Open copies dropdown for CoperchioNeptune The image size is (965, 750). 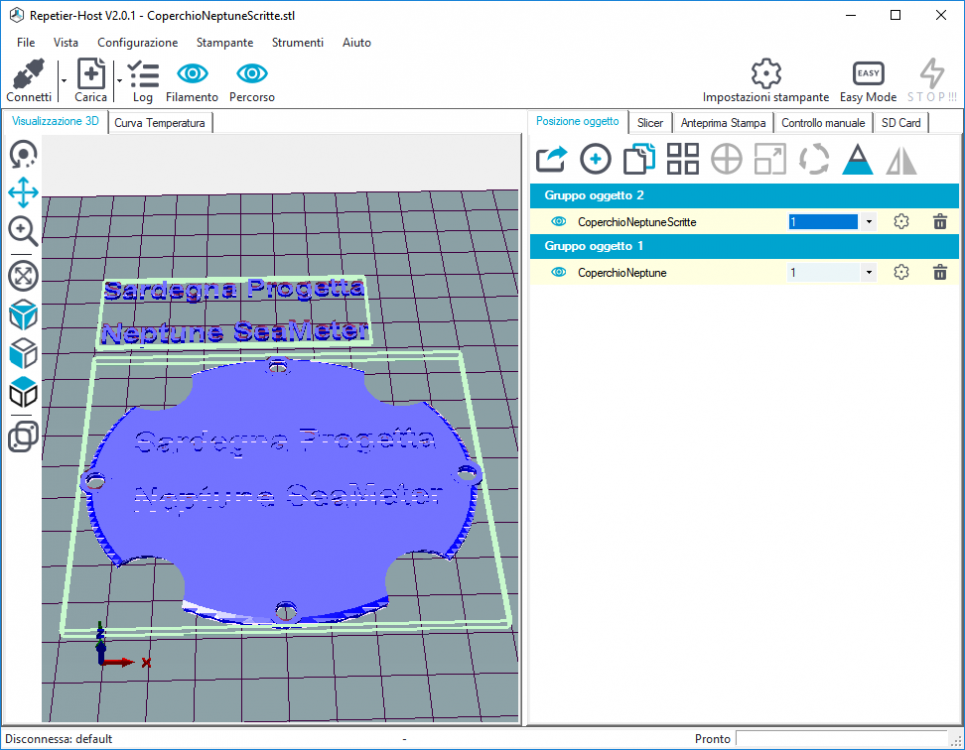(869, 272)
